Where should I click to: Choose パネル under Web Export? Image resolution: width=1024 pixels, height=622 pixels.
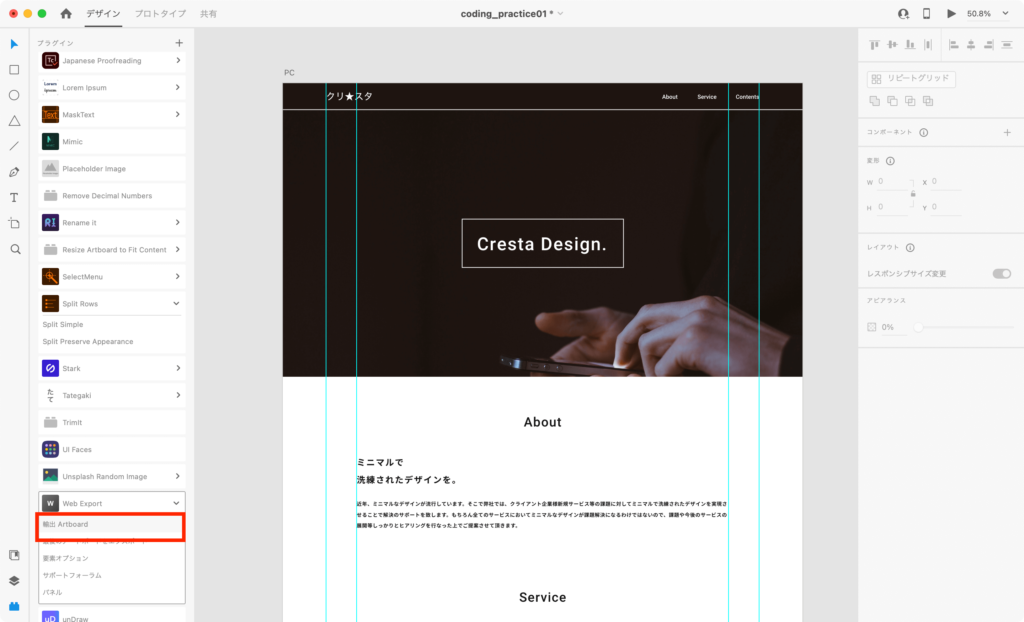52,593
